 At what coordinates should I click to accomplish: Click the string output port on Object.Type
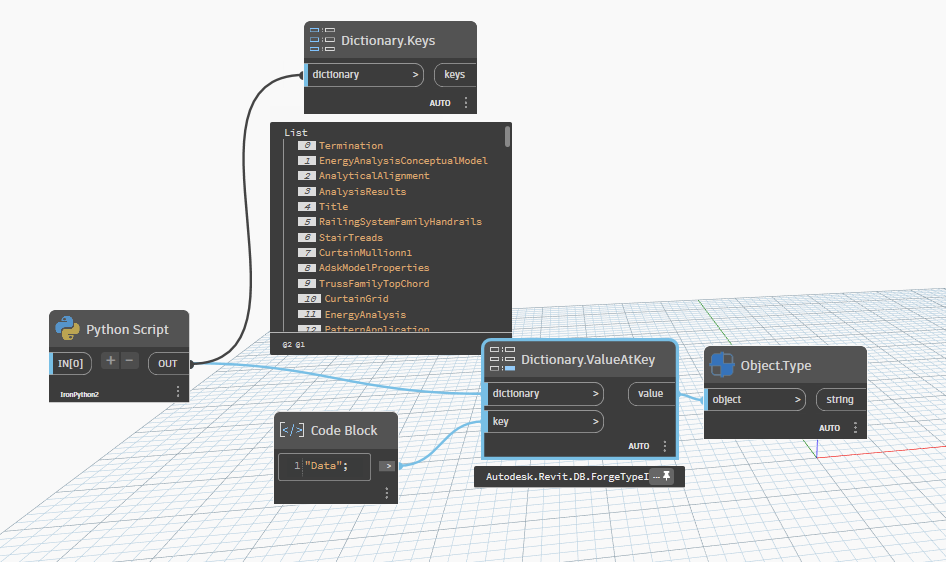[x=840, y=399]
